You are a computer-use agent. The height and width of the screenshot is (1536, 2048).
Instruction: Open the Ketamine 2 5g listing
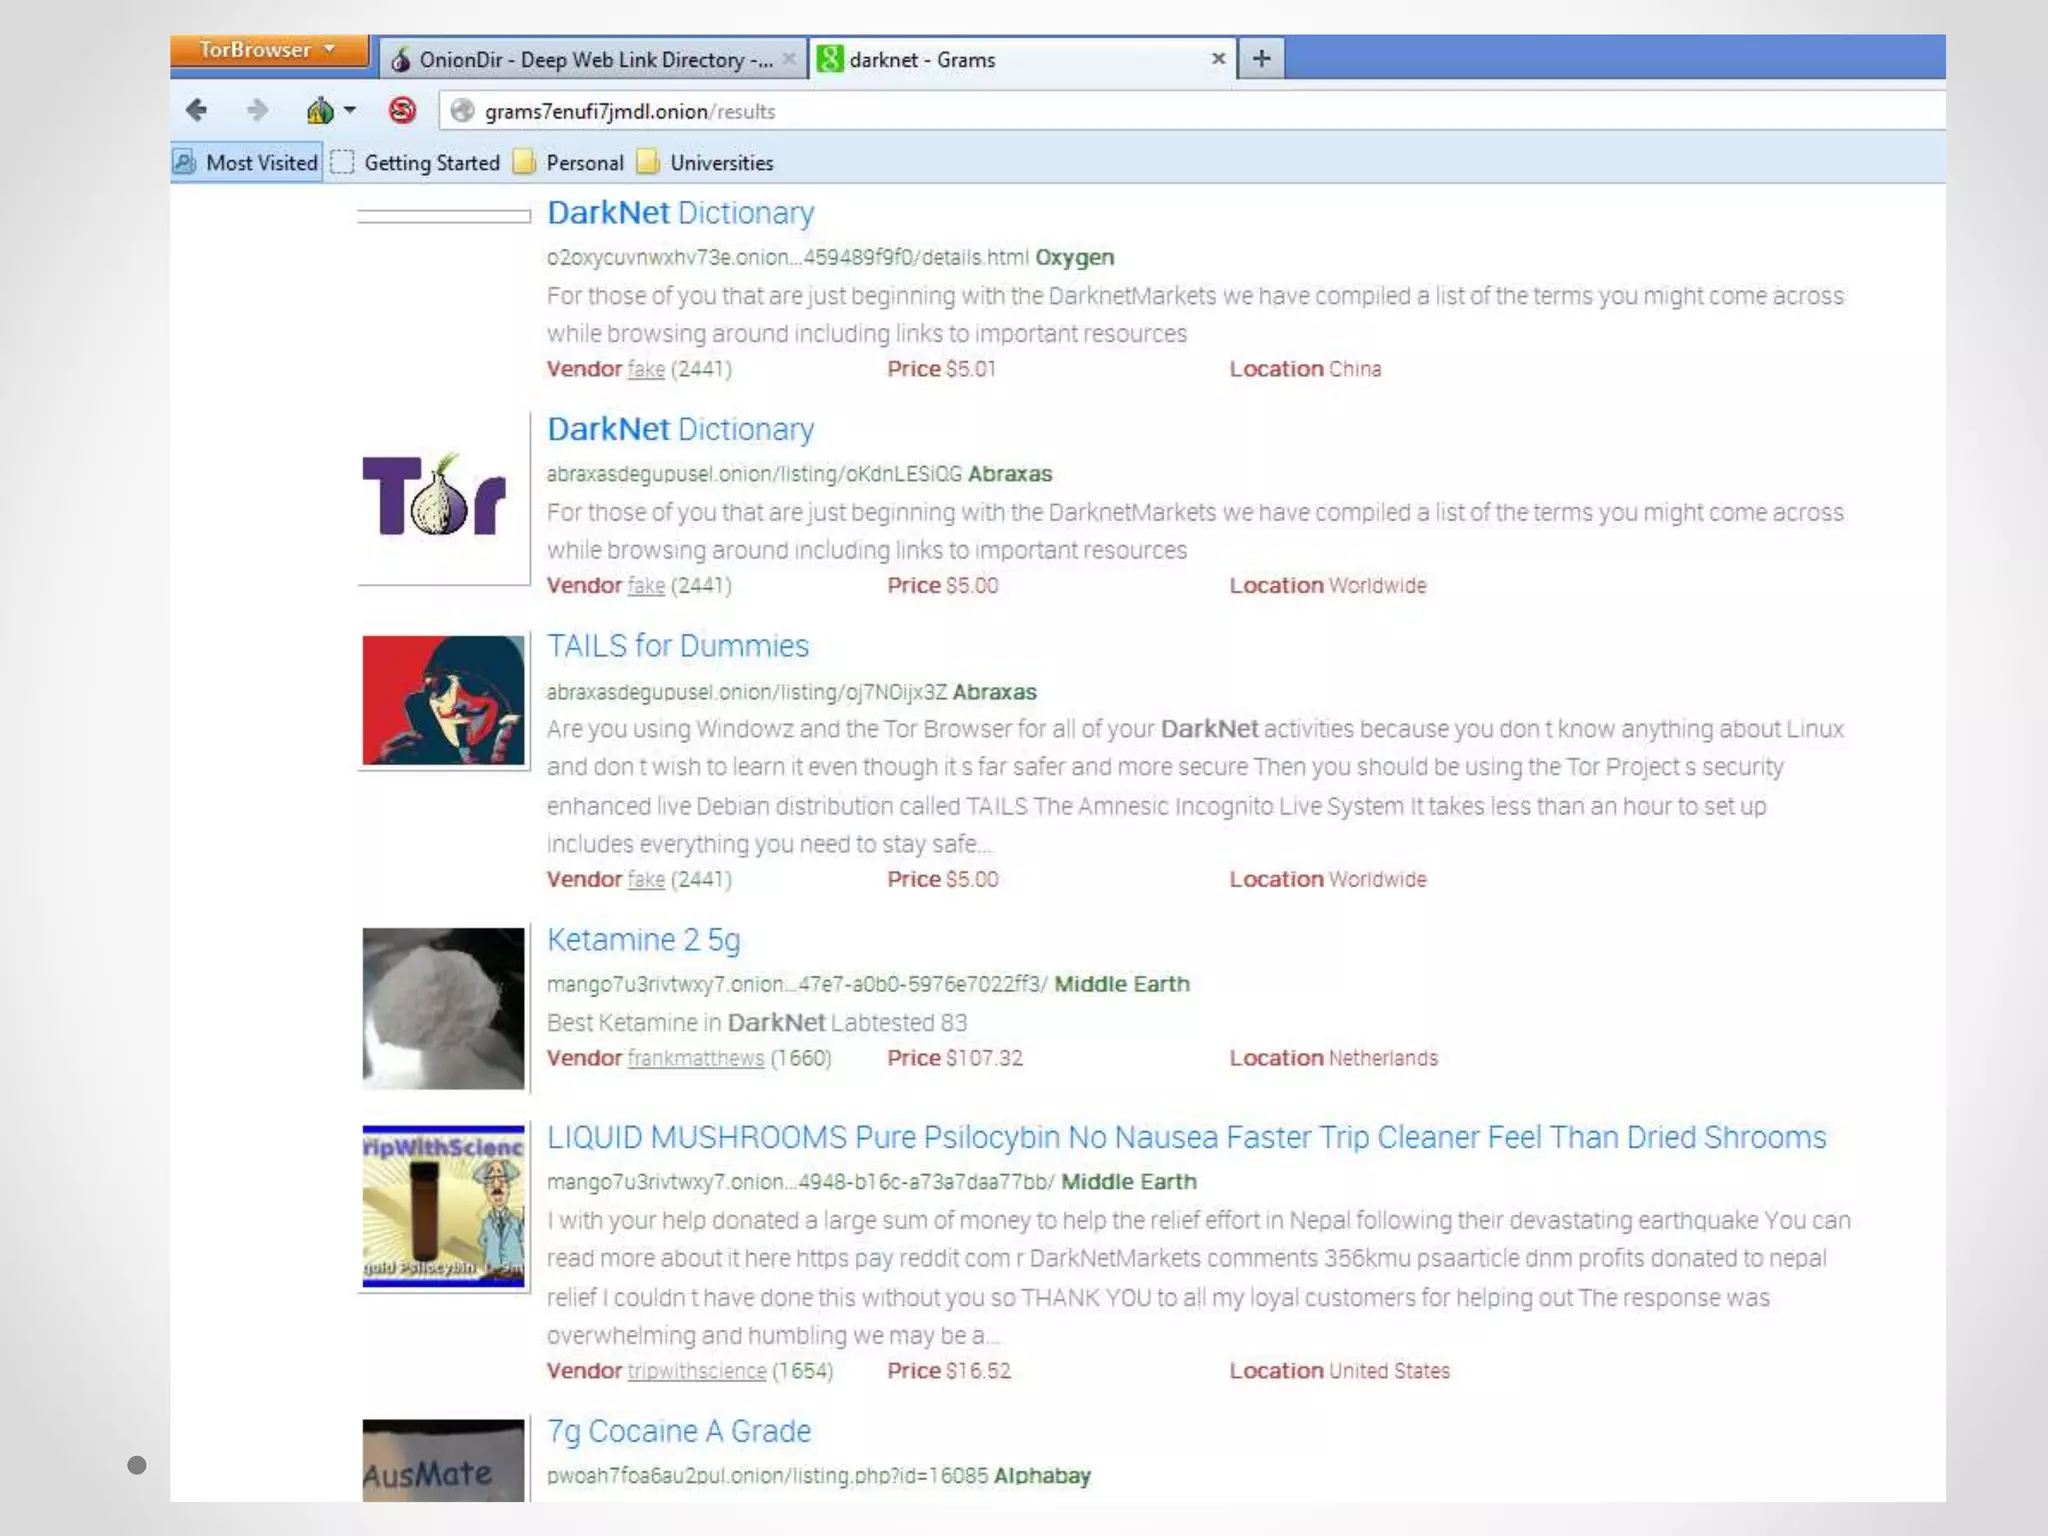pyautogui.click(x=643, y=940)
